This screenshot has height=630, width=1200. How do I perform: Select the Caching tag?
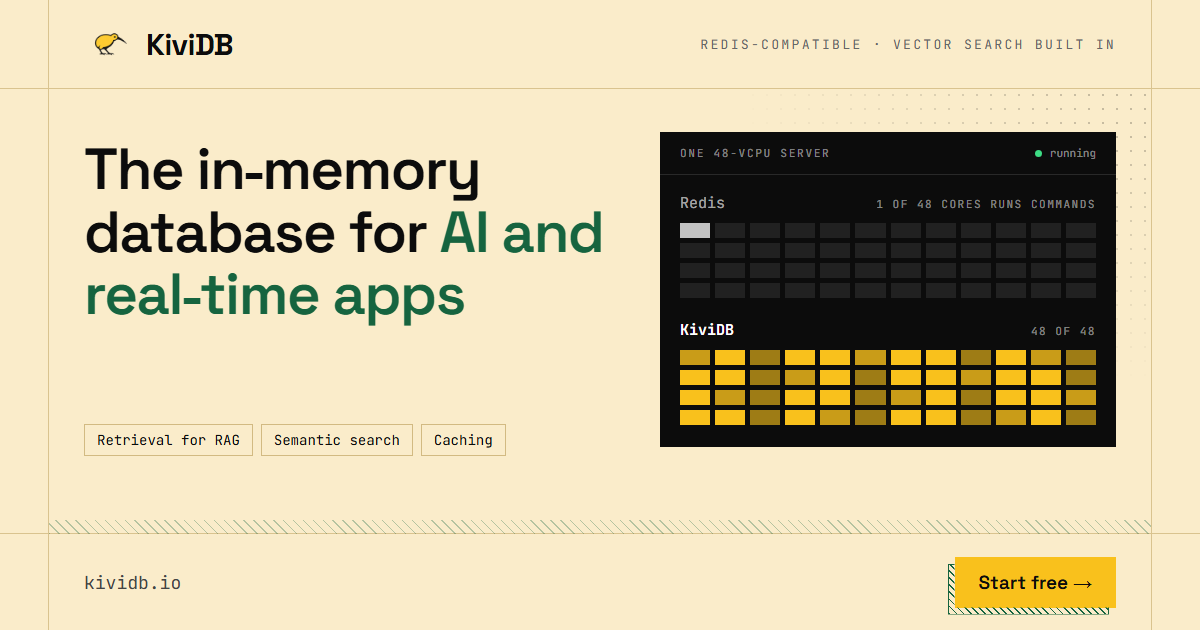[463, 440]
